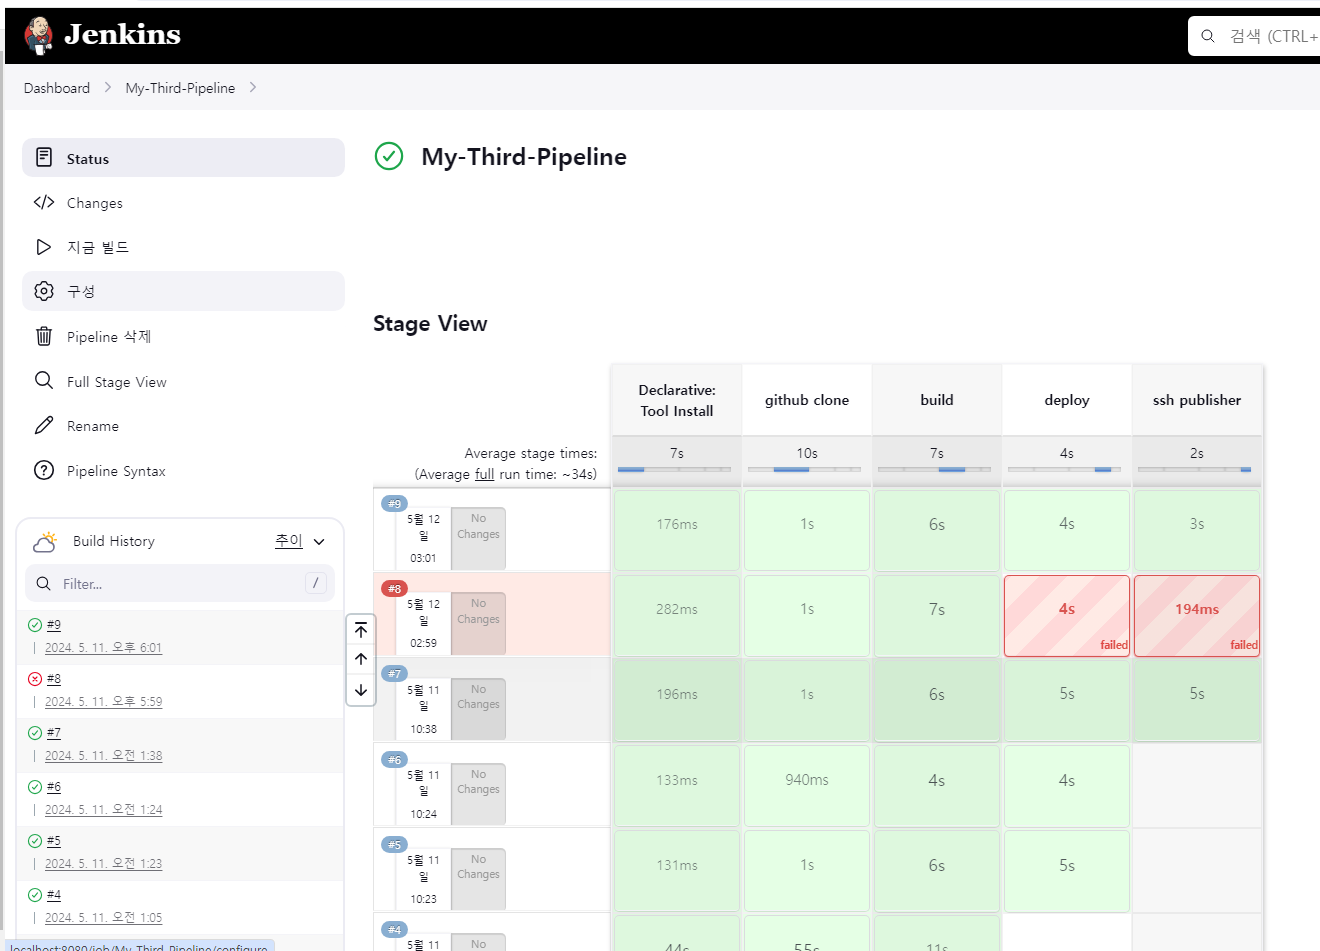1320x951 pixels.
Task: Expand breadcrumb chevron after My-Third-Pipeline
Action: click(x=253, y=87)
